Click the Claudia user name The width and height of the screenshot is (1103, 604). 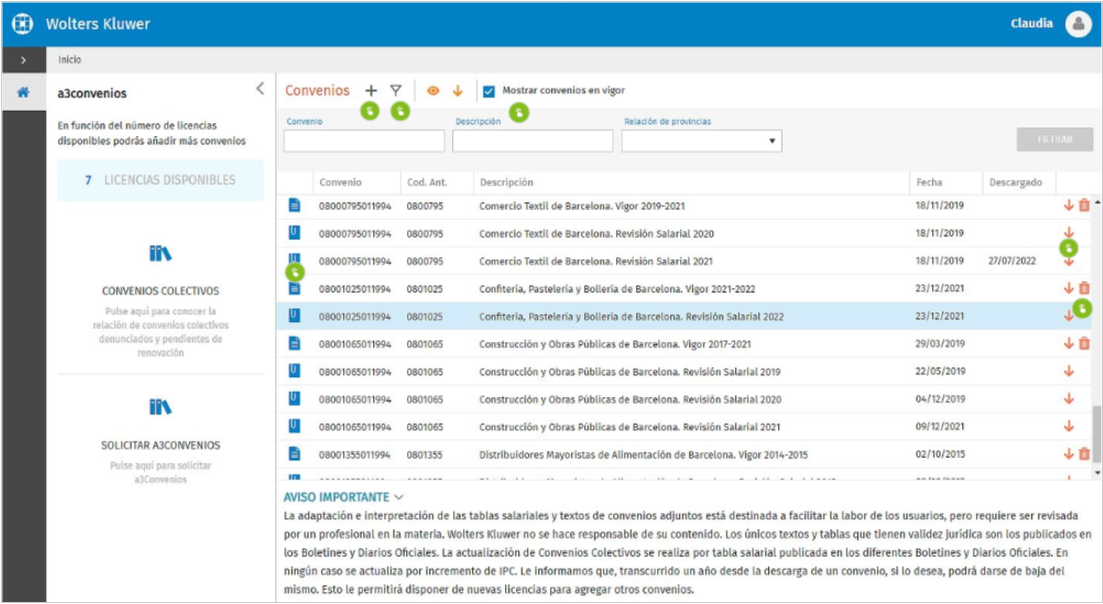click(1031, 23)
